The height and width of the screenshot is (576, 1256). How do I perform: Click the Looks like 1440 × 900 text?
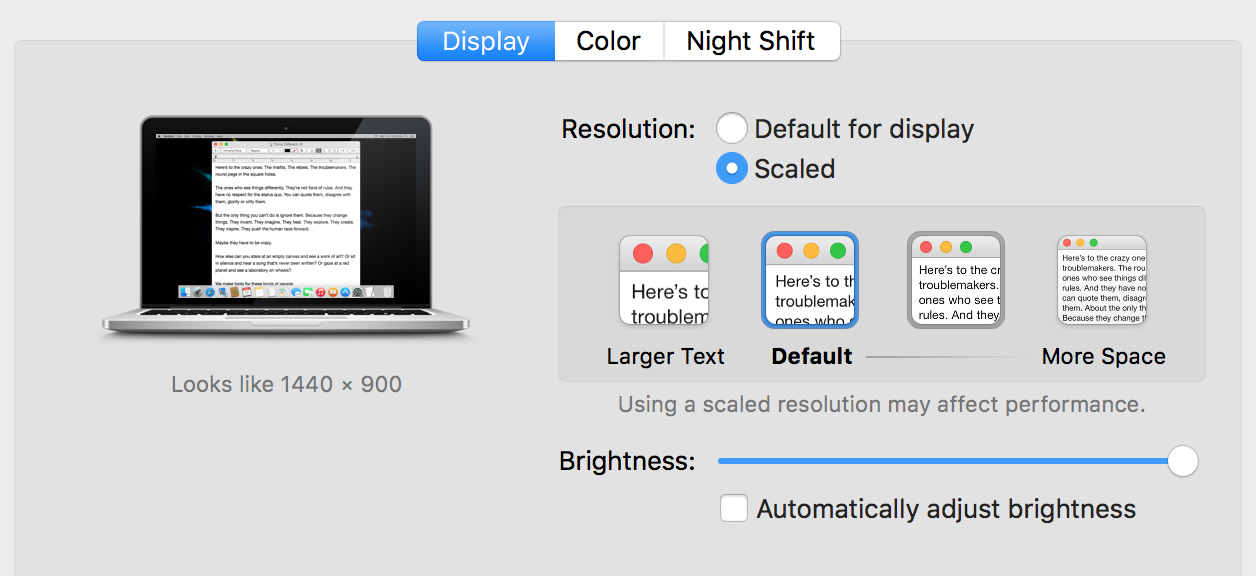(x=286, y=384)
